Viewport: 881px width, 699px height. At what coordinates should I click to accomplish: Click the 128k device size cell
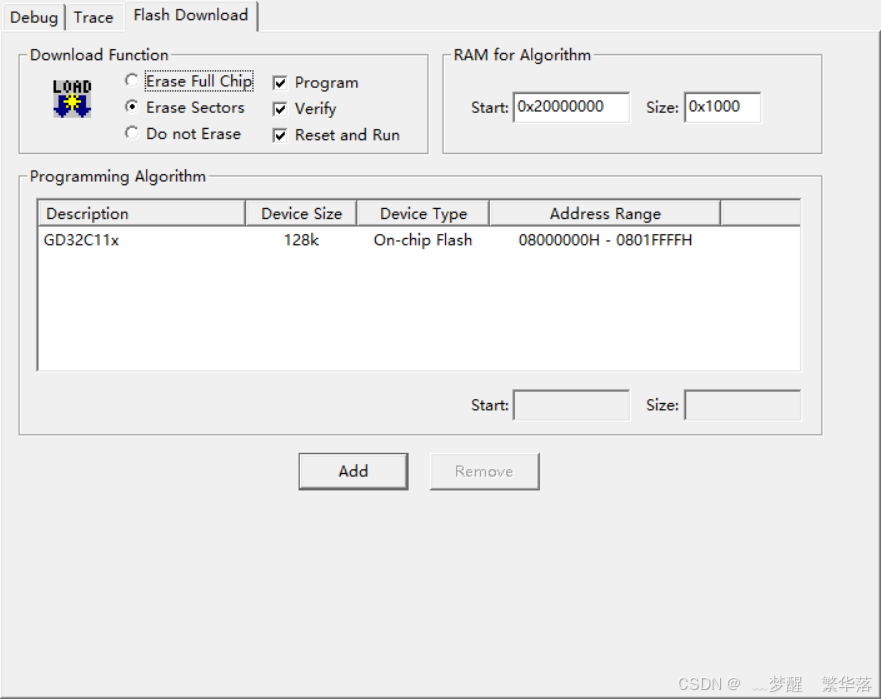(301, 240)
